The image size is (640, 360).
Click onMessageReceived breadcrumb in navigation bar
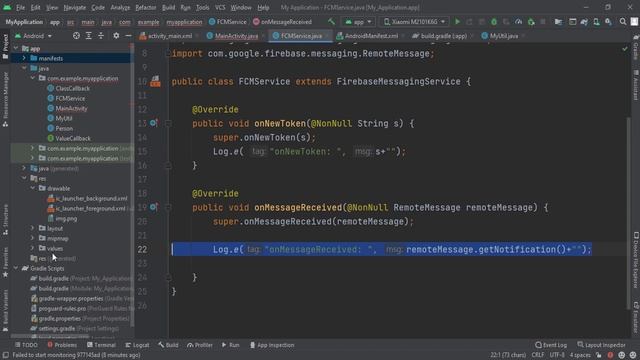tap(282, 22)
